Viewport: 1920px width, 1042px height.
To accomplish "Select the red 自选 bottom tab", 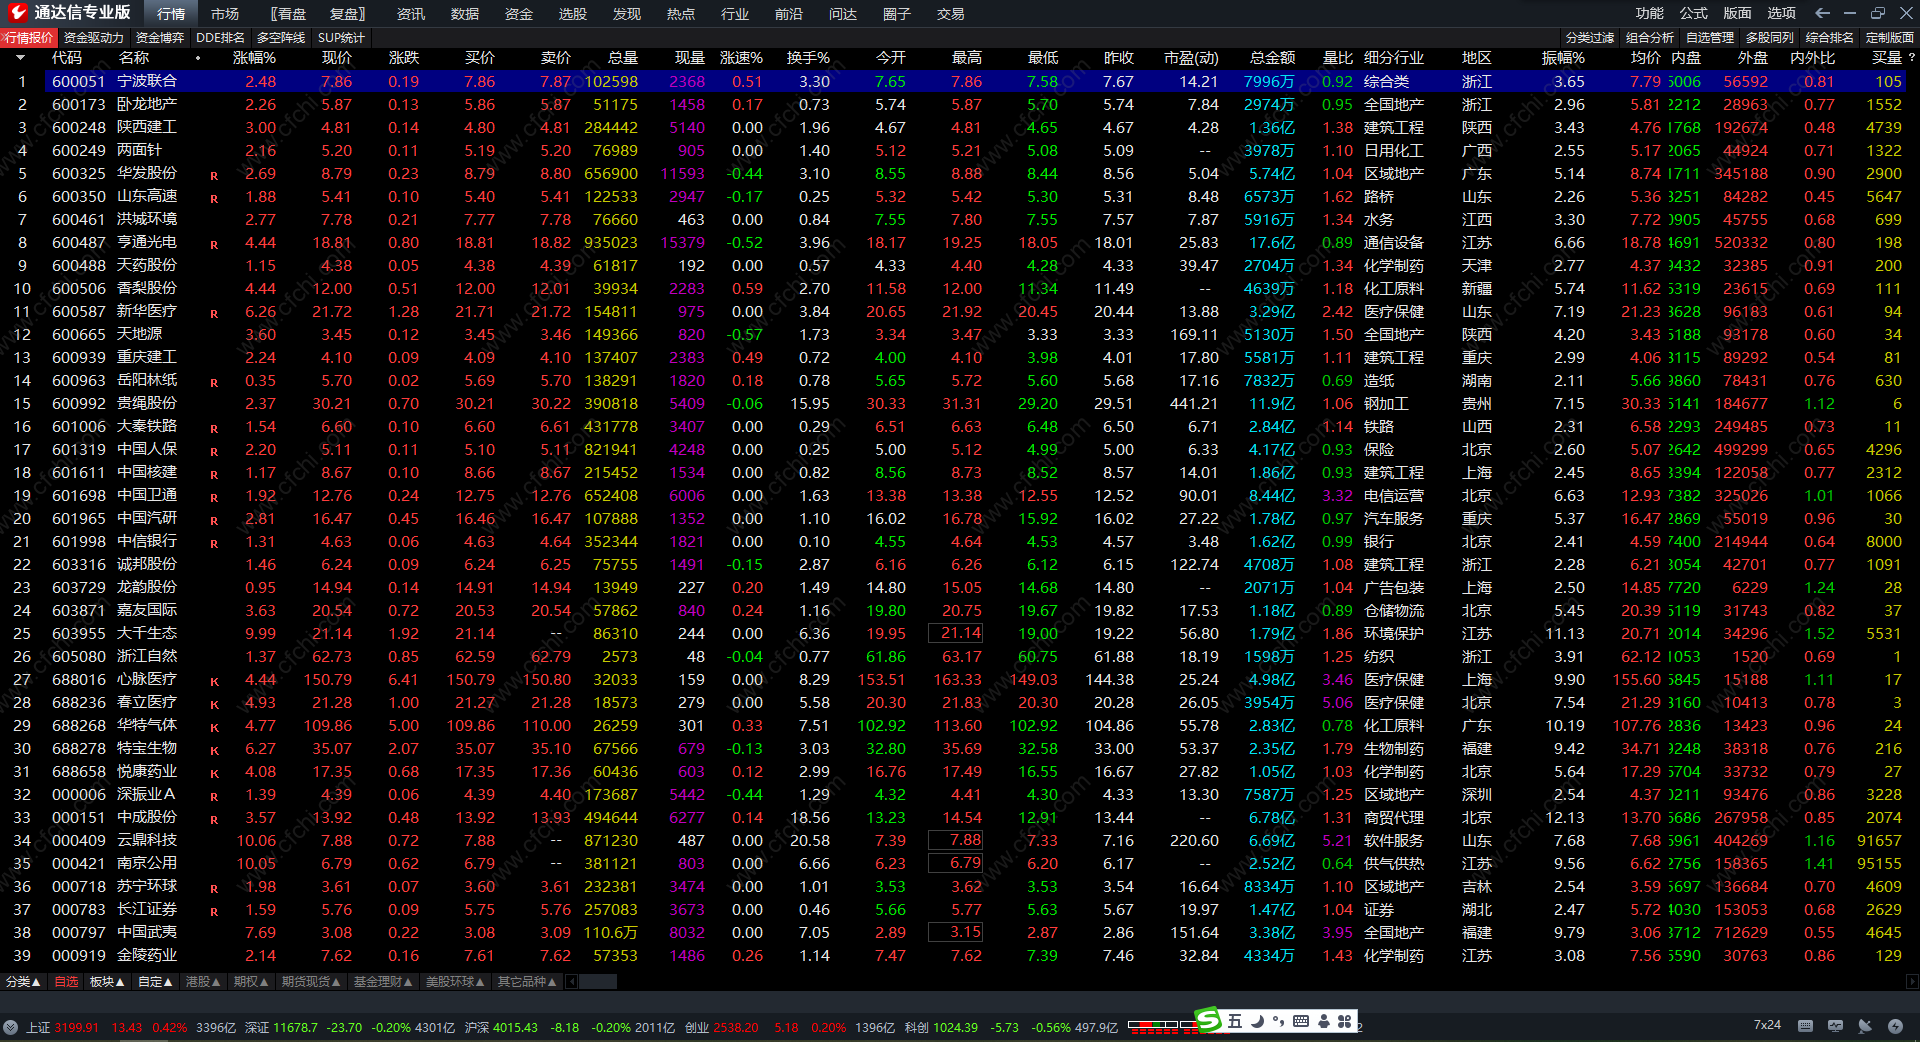I will (66, 982).
